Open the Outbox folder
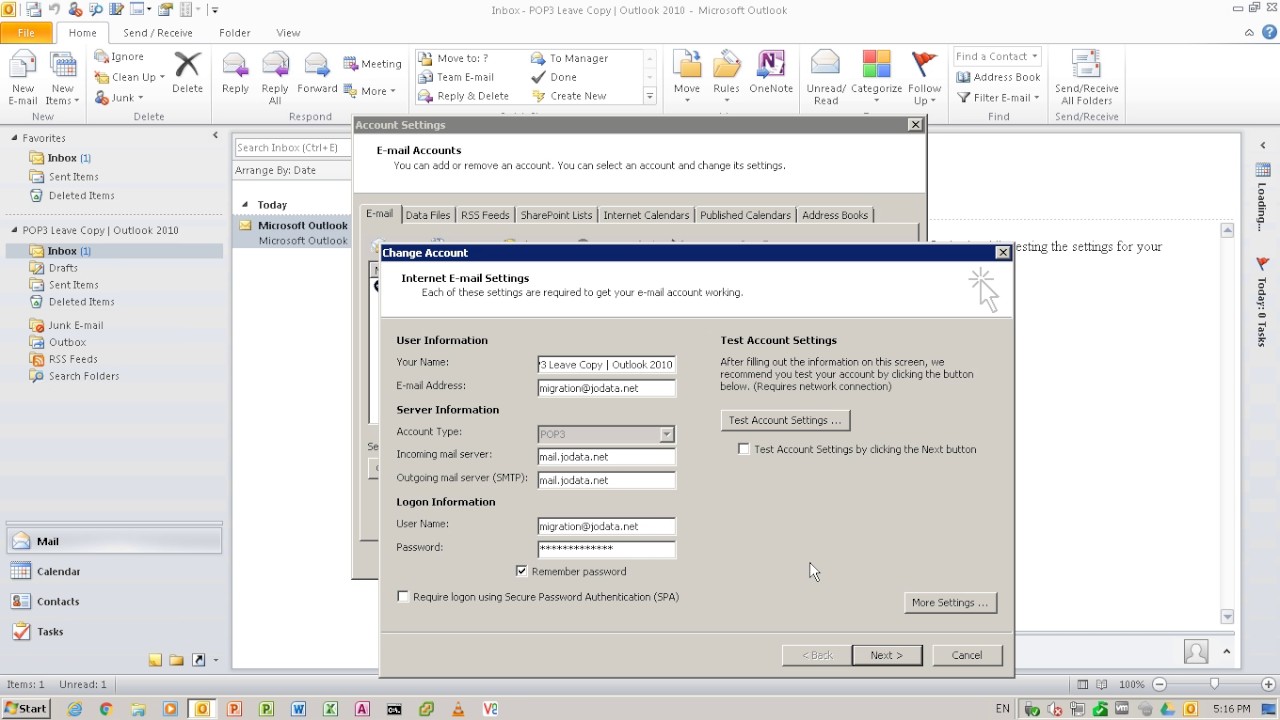The height and width of the screenshot is (720, 1280). [x=67, y=342]
